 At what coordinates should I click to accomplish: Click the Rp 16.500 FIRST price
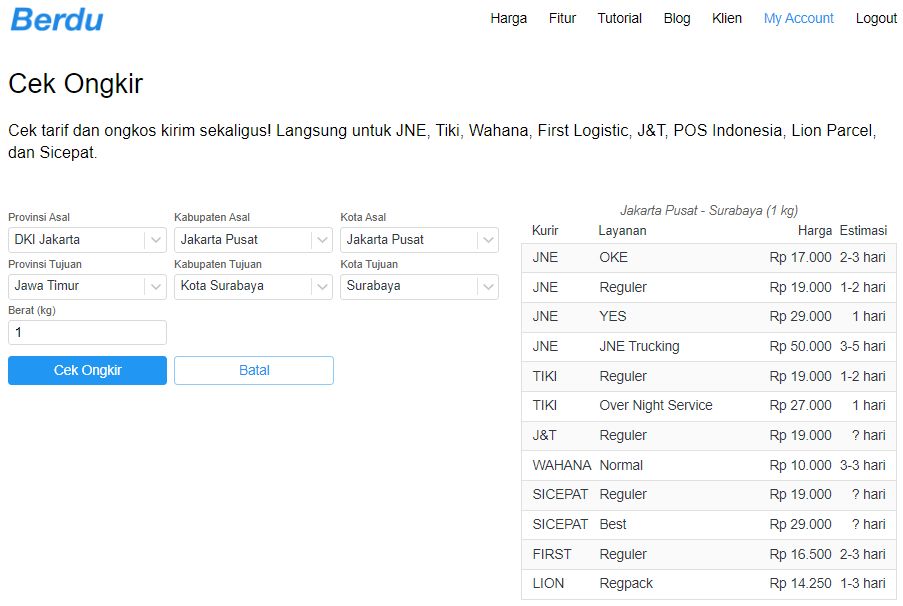pyautogui.click(x=800, y=555)
